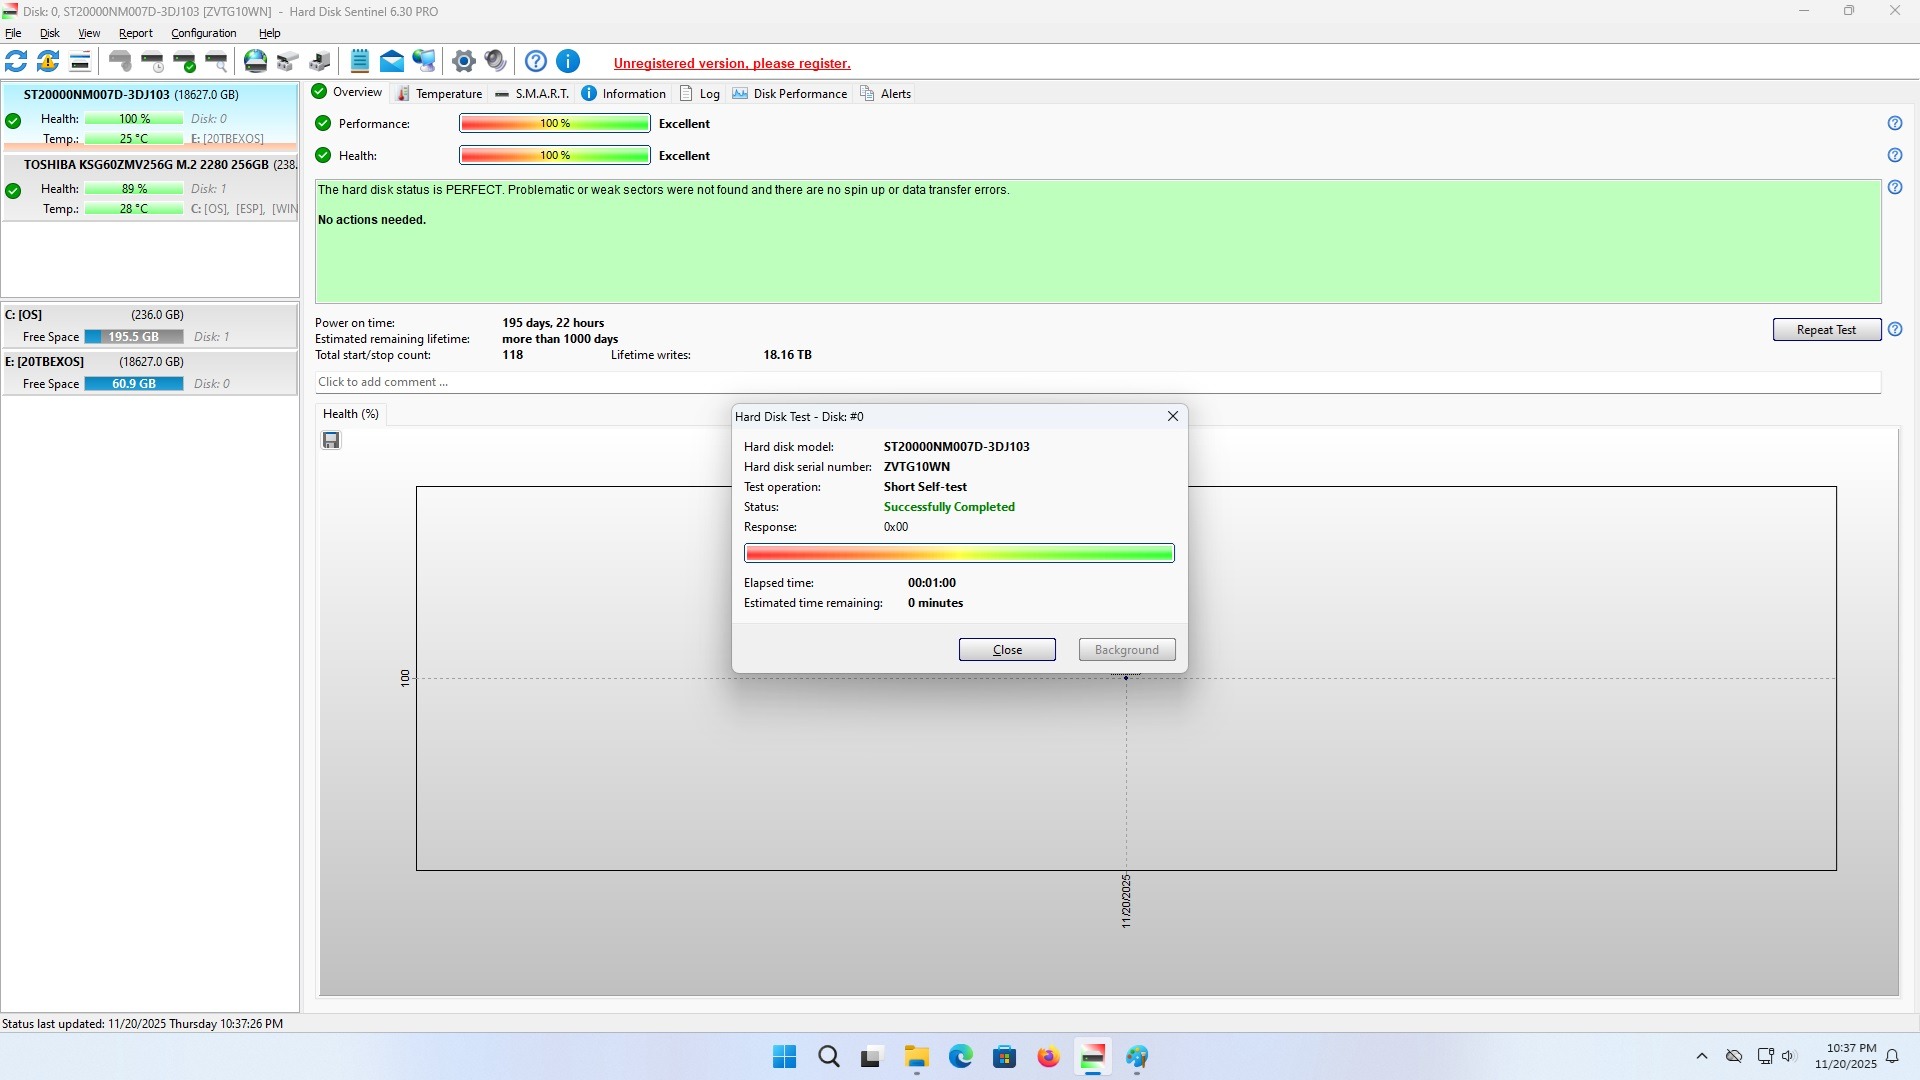
Task: Click the refresh disks toolbar icon
Action: tap(16, 62)
